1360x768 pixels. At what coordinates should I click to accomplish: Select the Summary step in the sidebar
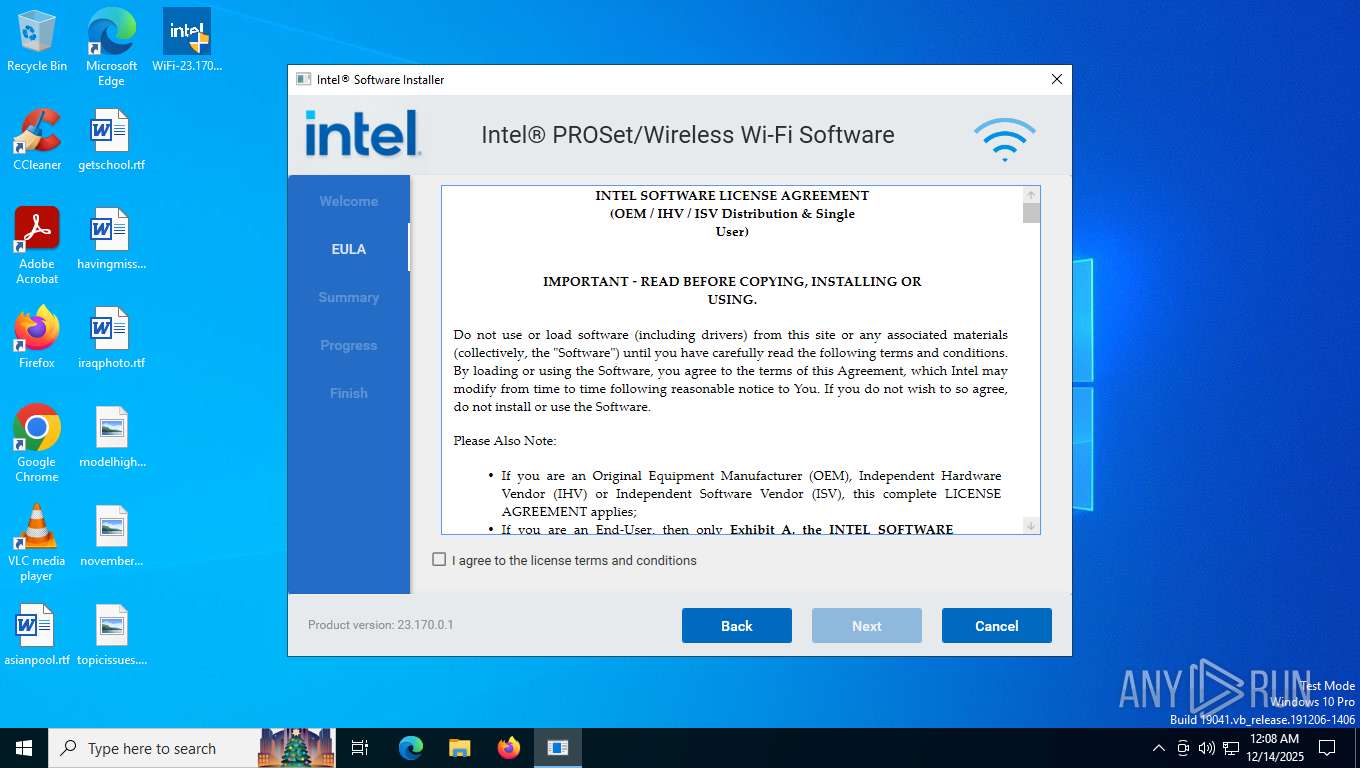[349, 297]
